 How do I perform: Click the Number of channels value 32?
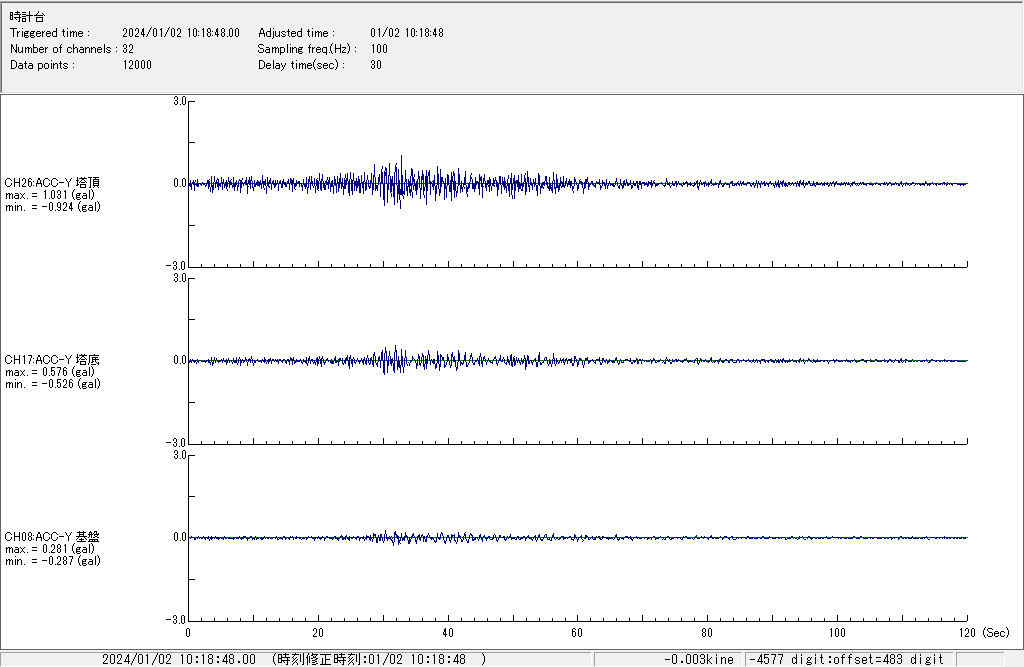pyautogui.click(x=128, y=49)
